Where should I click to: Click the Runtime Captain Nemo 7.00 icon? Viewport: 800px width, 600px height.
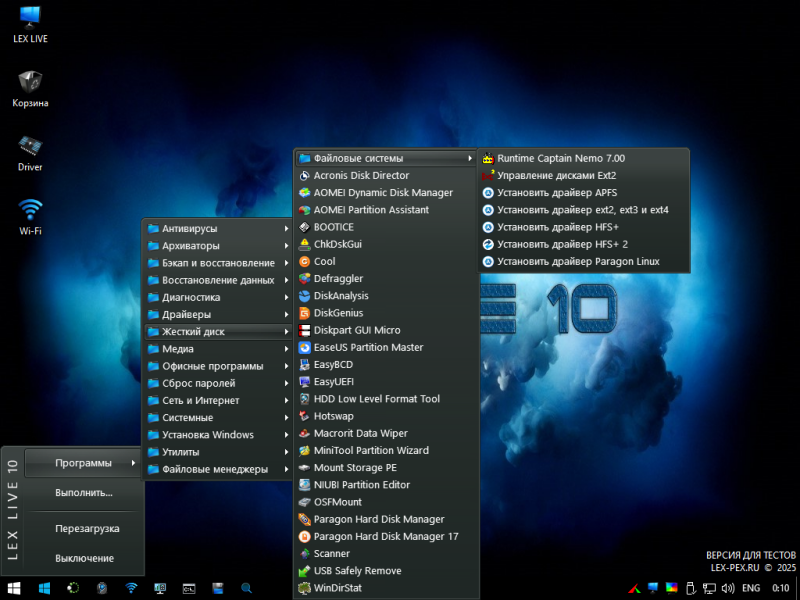pyautogui.click(x=488, y=158)
